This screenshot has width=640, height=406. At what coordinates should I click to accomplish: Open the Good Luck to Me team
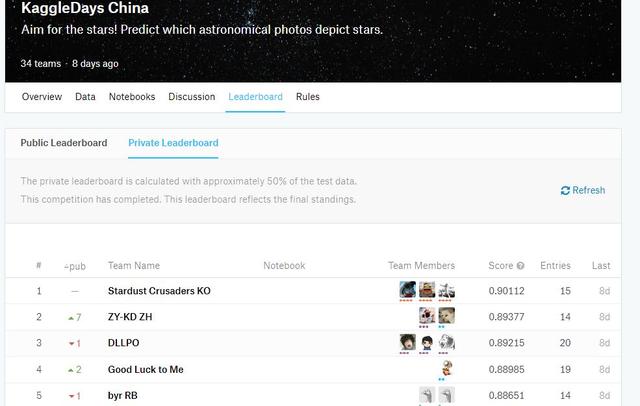coord(145,369)
